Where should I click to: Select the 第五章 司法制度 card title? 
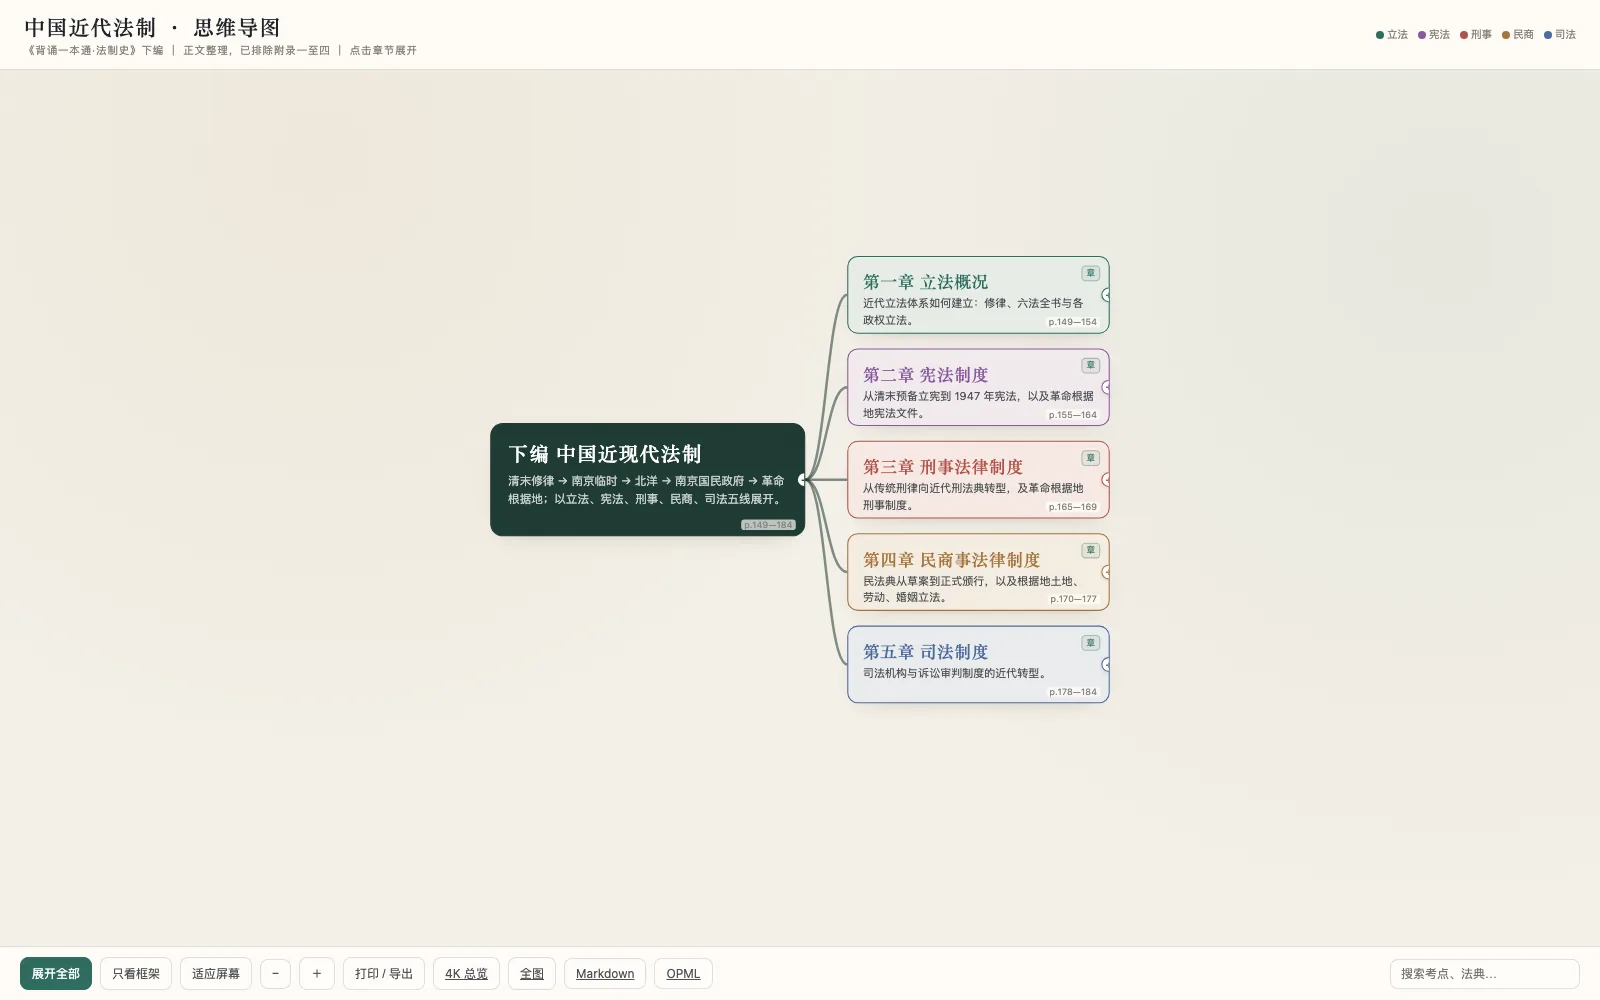tap(925, 652)
